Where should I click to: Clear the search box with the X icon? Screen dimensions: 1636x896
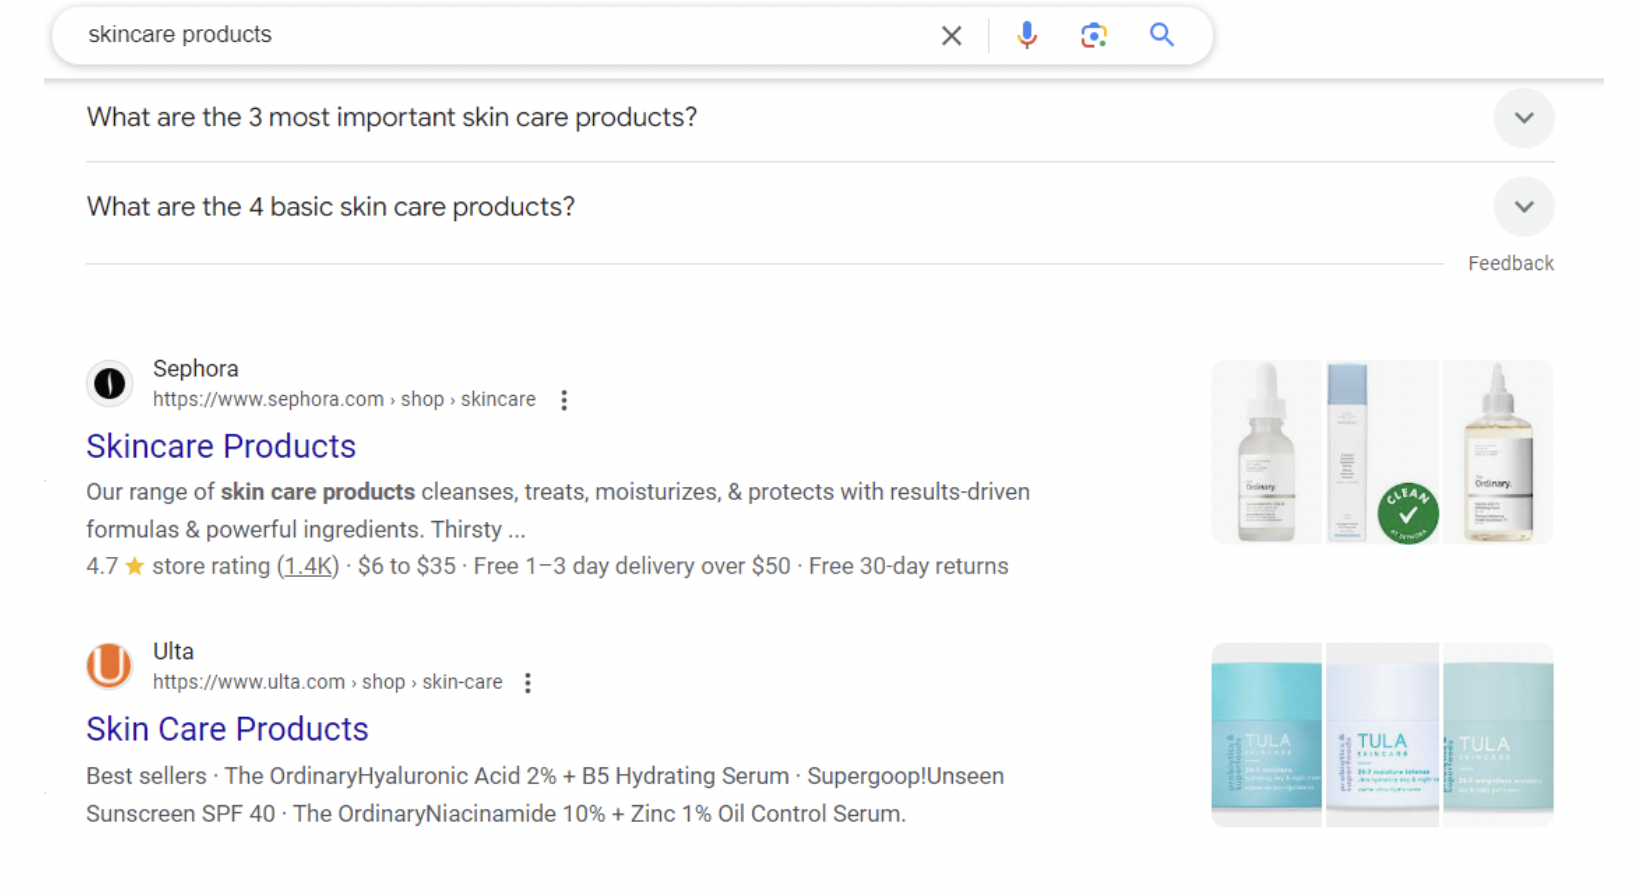pyautogui.click(x=951, y=36)
